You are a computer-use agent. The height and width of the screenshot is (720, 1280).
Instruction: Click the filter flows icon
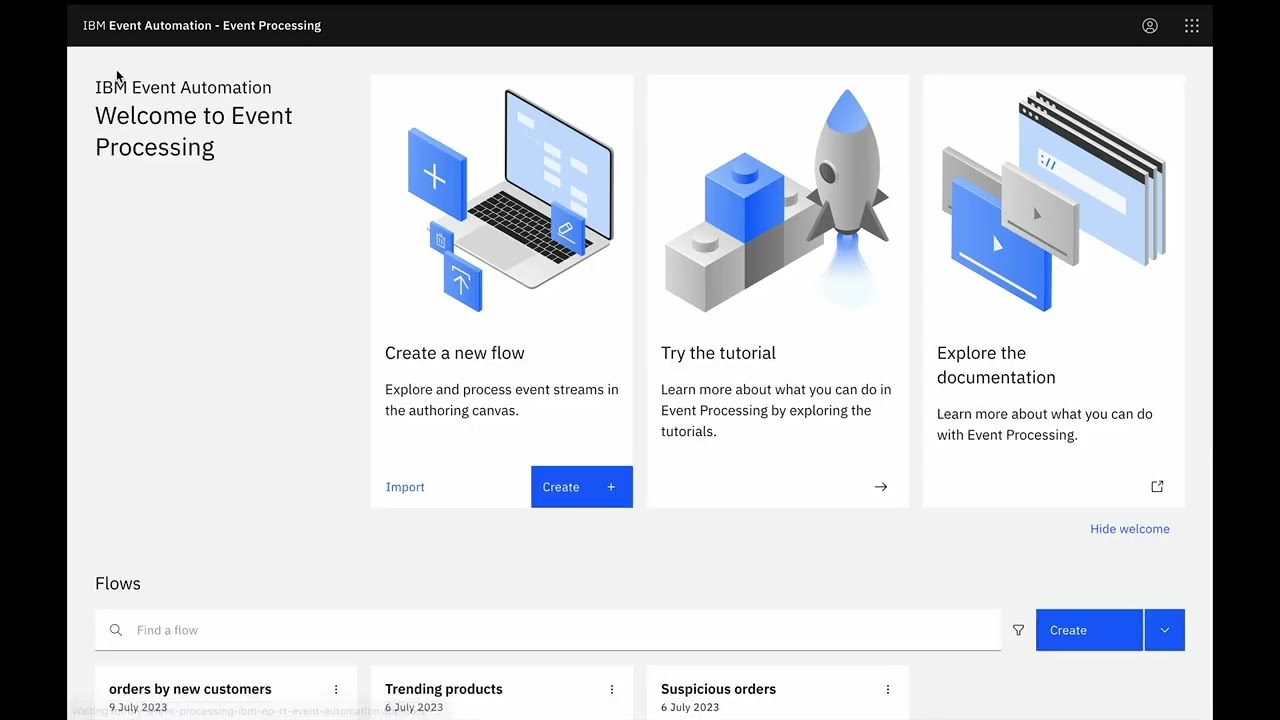tap(1018, 630)
